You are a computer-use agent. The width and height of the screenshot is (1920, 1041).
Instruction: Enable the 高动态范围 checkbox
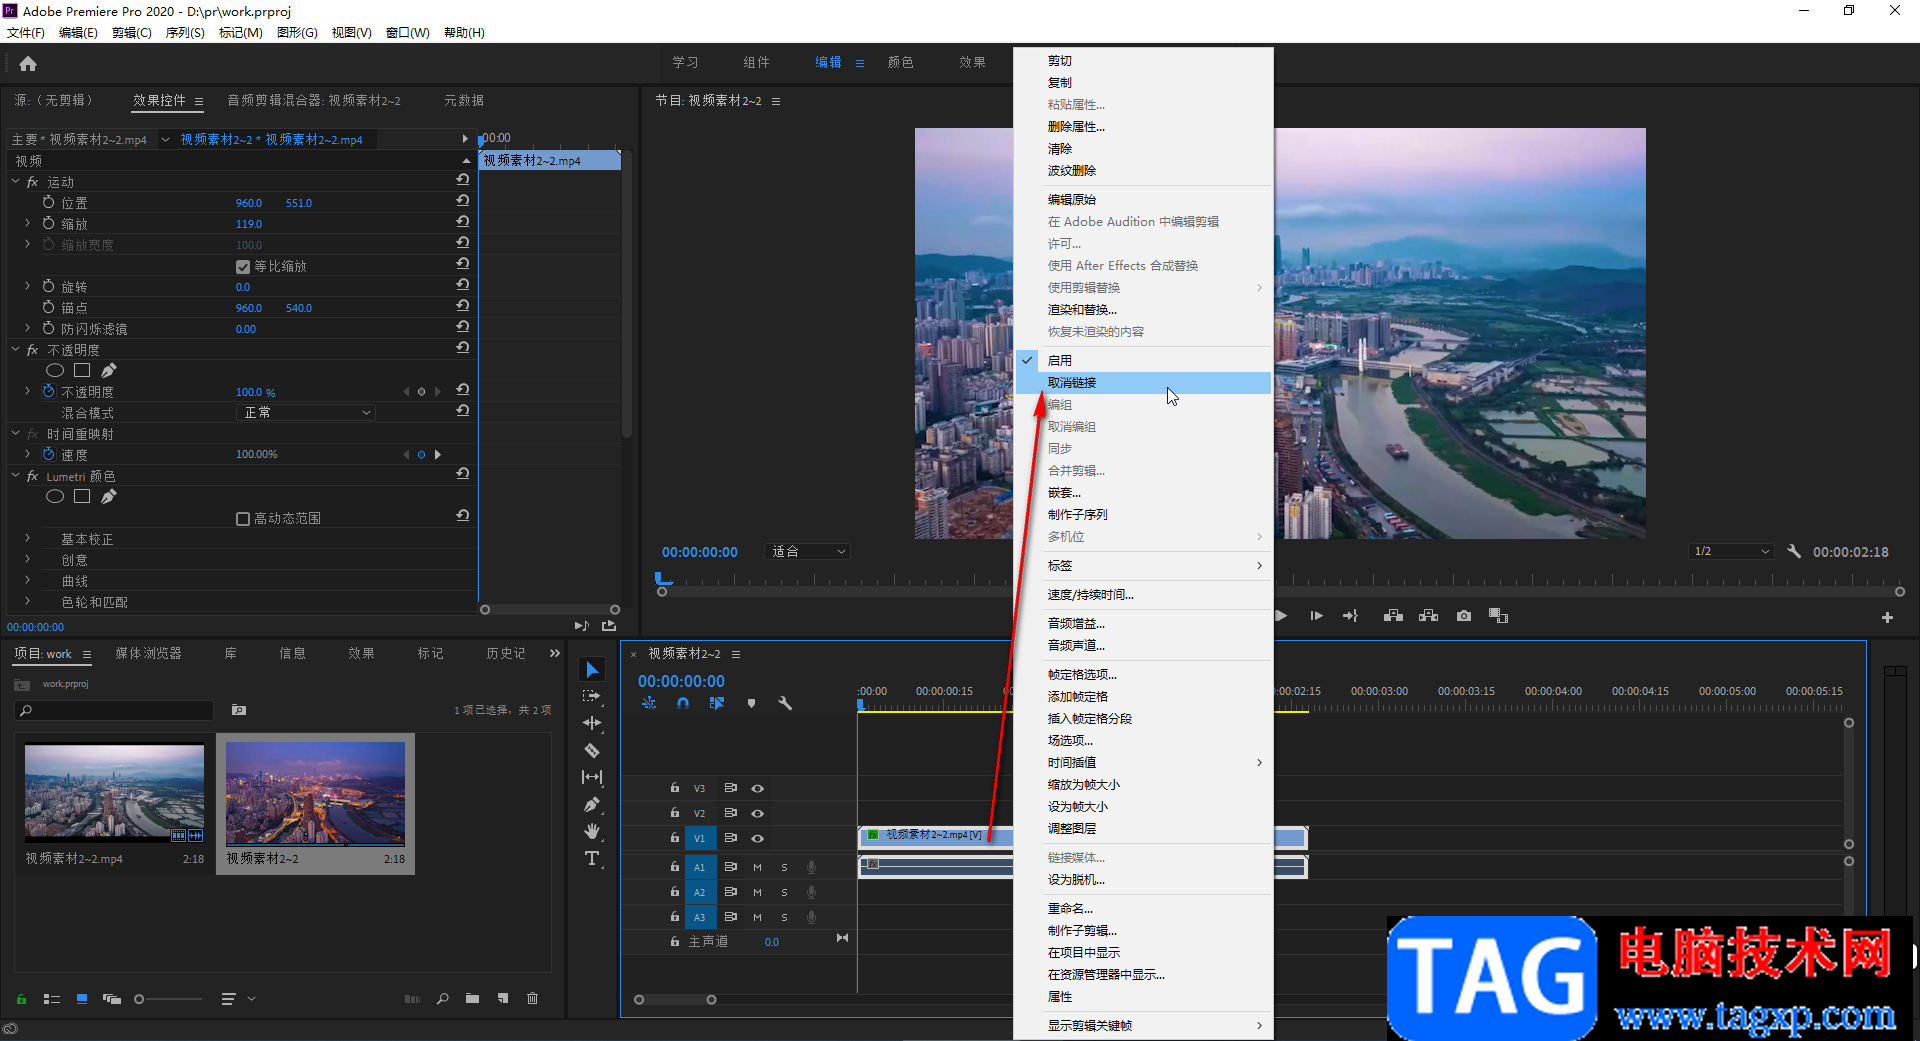pyautogui.click(x=243, y=519)
